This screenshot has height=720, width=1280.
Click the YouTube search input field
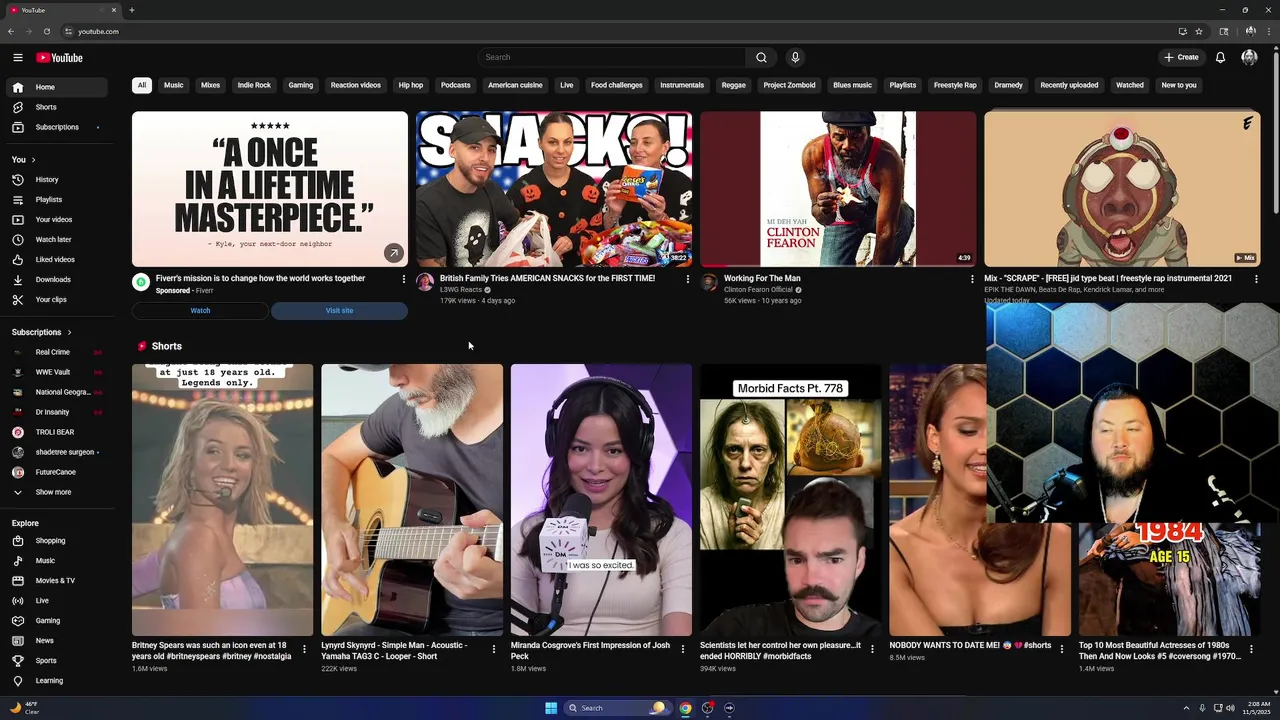(611, 57)
